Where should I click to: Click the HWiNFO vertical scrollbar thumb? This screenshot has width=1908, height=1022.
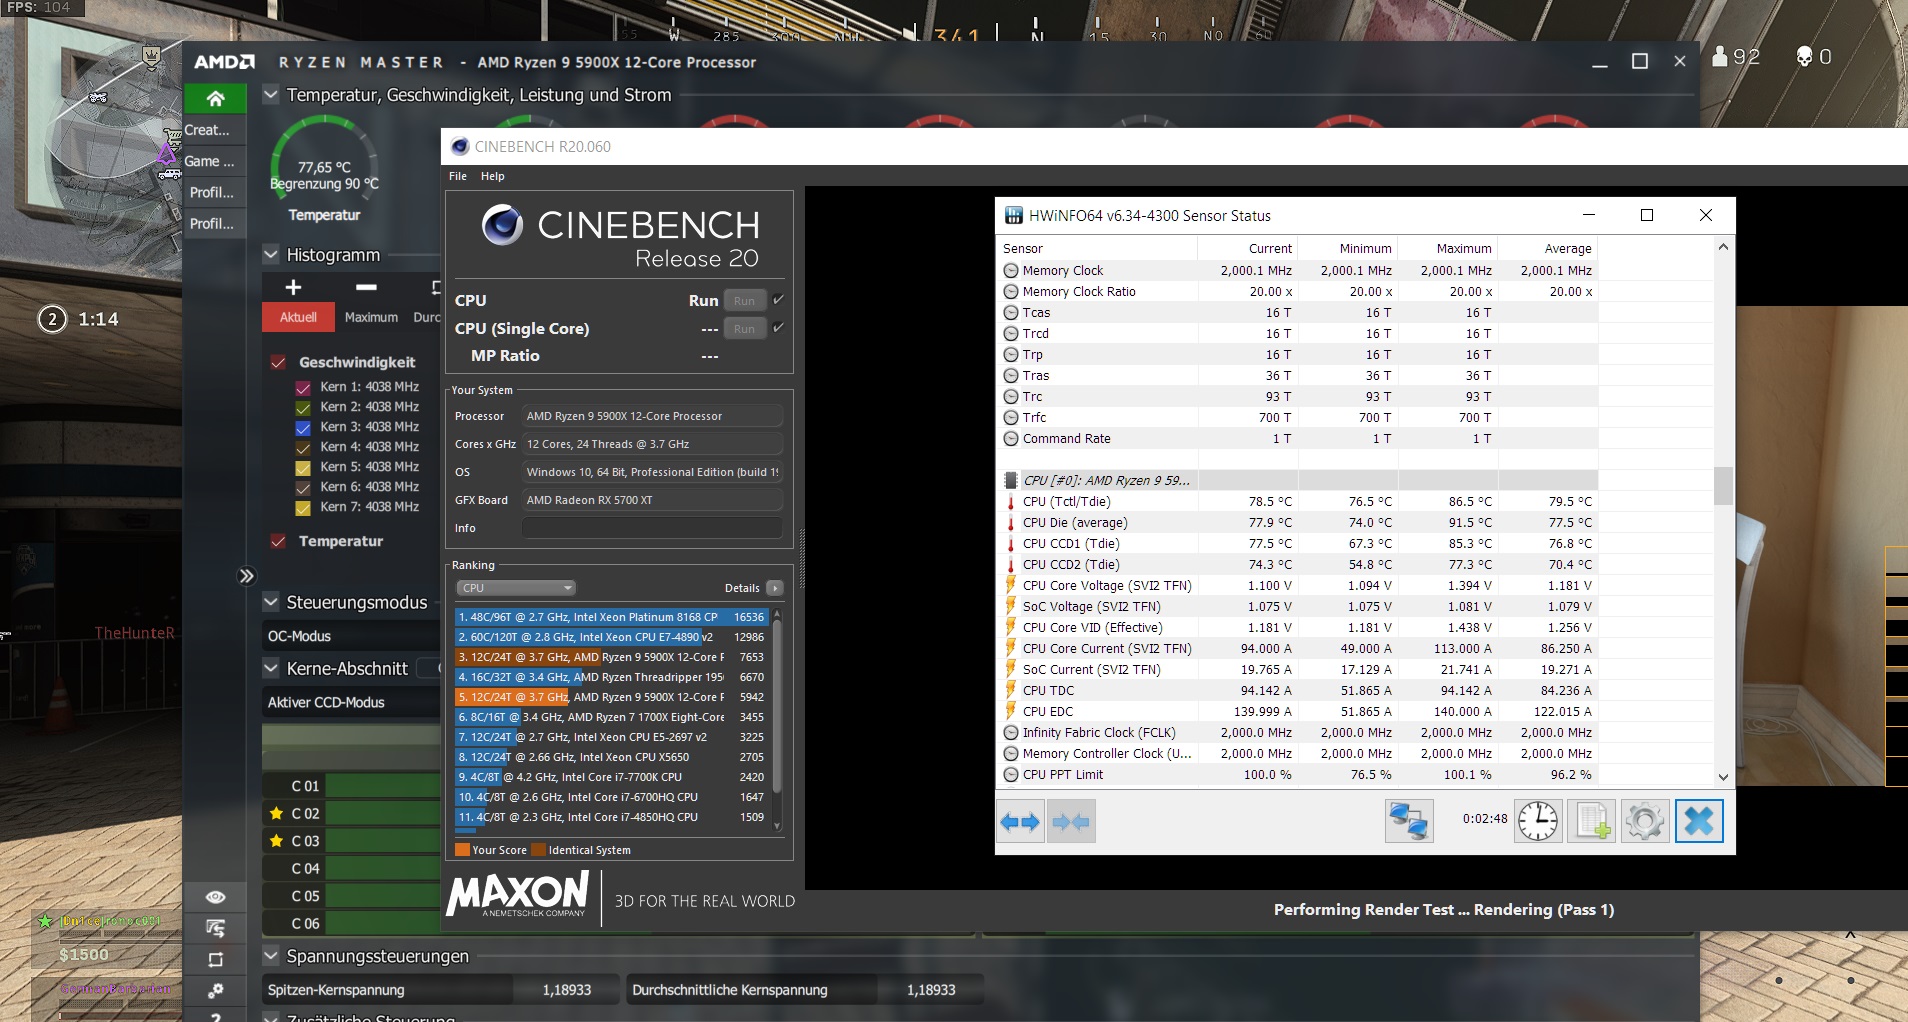pyautogui.click(x=1723, y=486)
